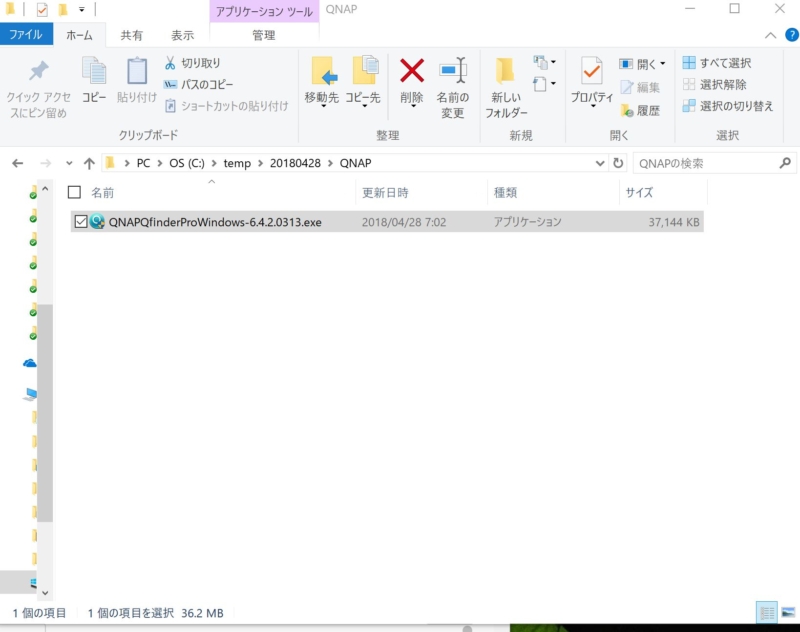The height and width of the screenshot is (632, 800).
Task: Select Cut (切り取り) scissors icon
Action: (x=170, y=63)
